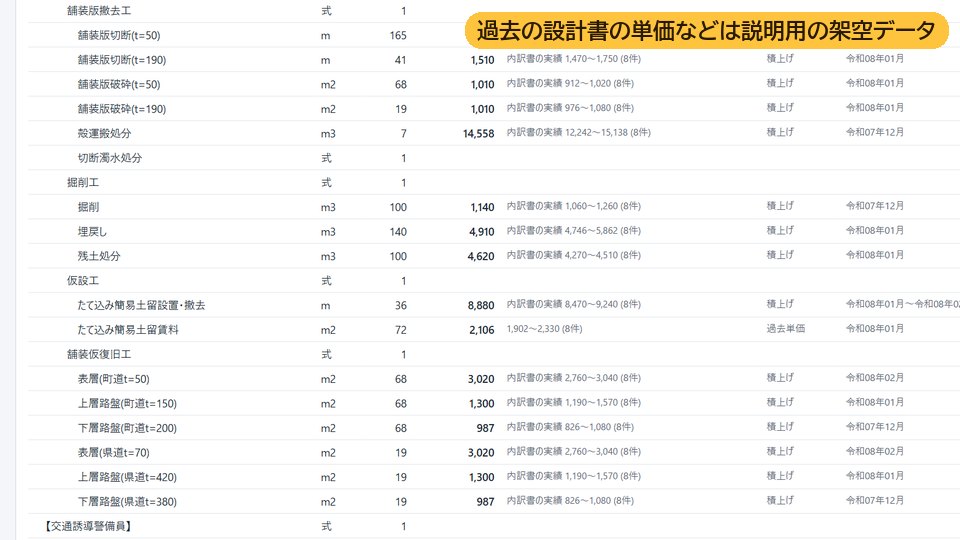Click the 上層路盤(県道t=420) item name

click(127, 476)
